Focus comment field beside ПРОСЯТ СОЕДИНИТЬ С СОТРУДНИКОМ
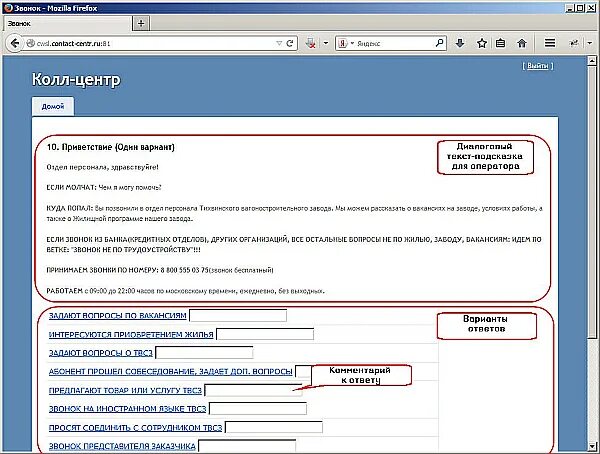Image resolution: width=600 pixels, height=454 pixels. tap(274, 427)
